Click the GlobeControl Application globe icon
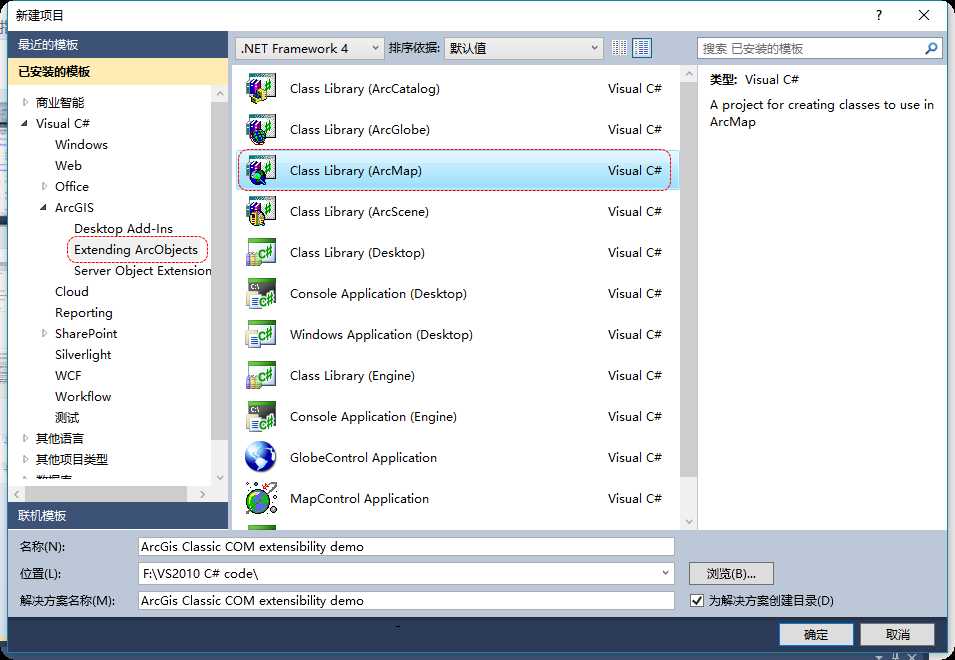Screen dimensions: 955x660 point(261,457)
